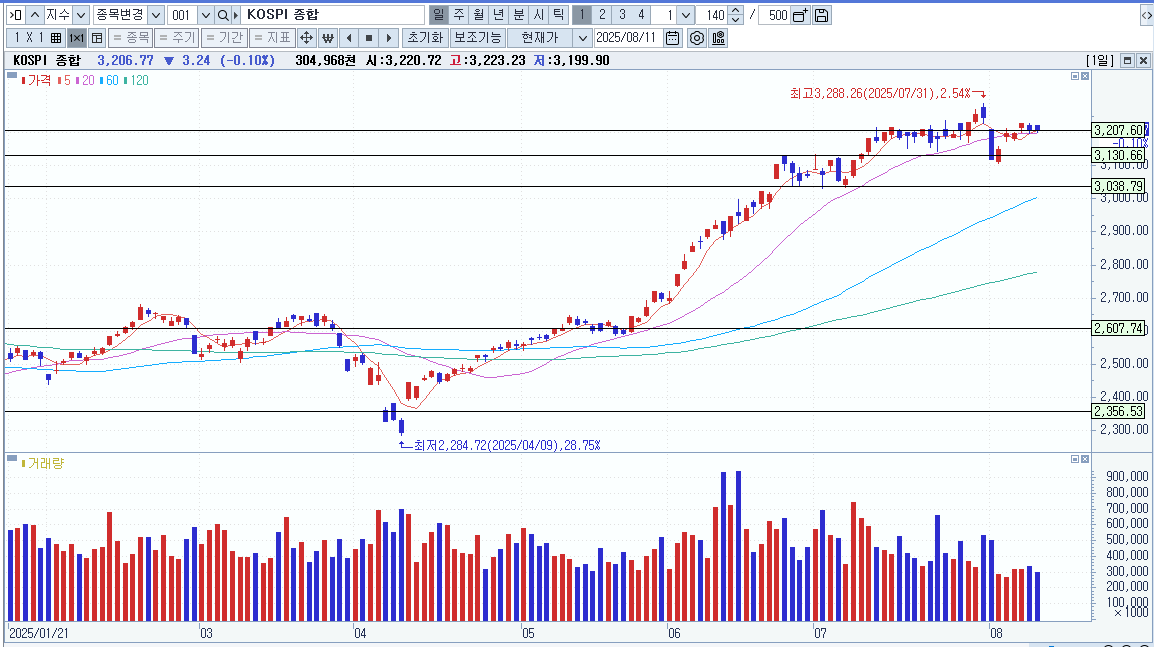Toggle the 1×1 single chart button
The width and height of the screenshot is (1154, 647).
pyautogui.click(x=77, y=38)
